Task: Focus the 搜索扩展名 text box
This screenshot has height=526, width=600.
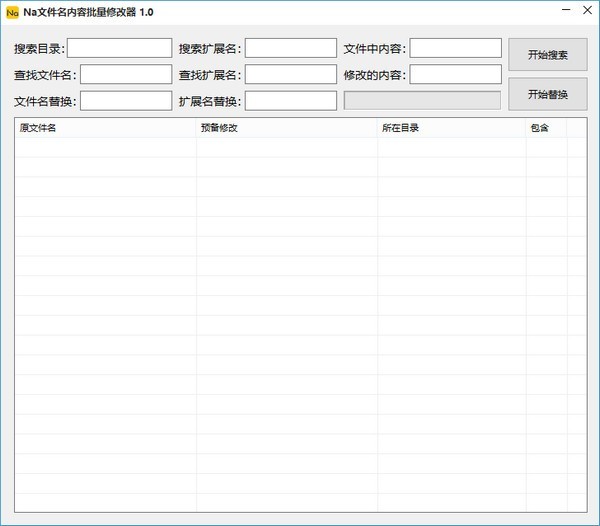Action: (x=290, y=48)
